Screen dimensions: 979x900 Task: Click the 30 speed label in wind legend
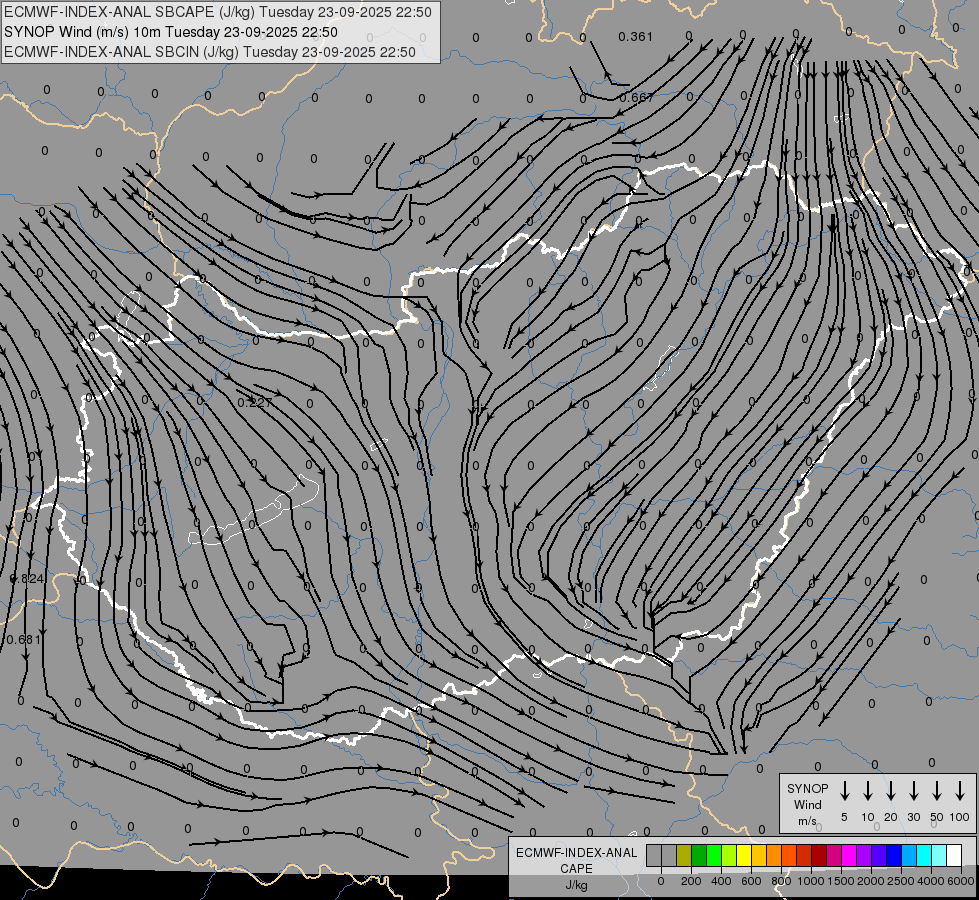click(x=913, y=817)
